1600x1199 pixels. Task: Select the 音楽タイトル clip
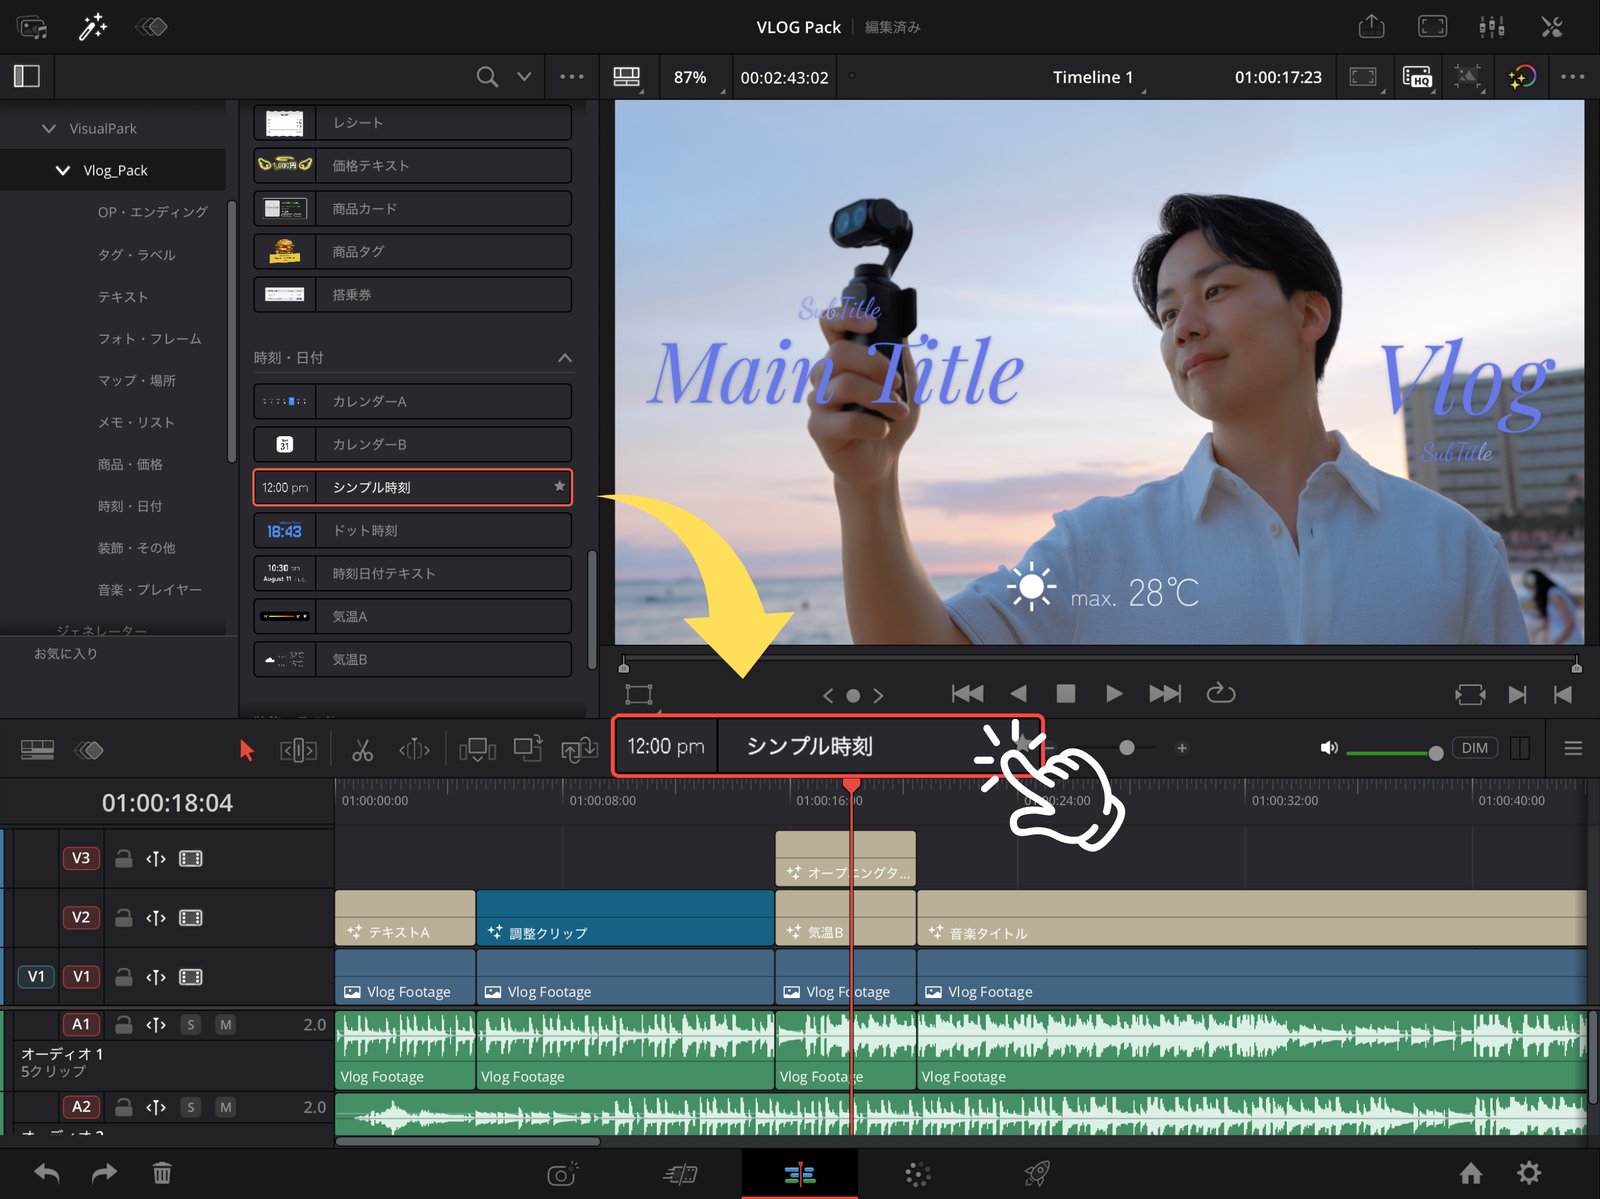[1251, 918]
